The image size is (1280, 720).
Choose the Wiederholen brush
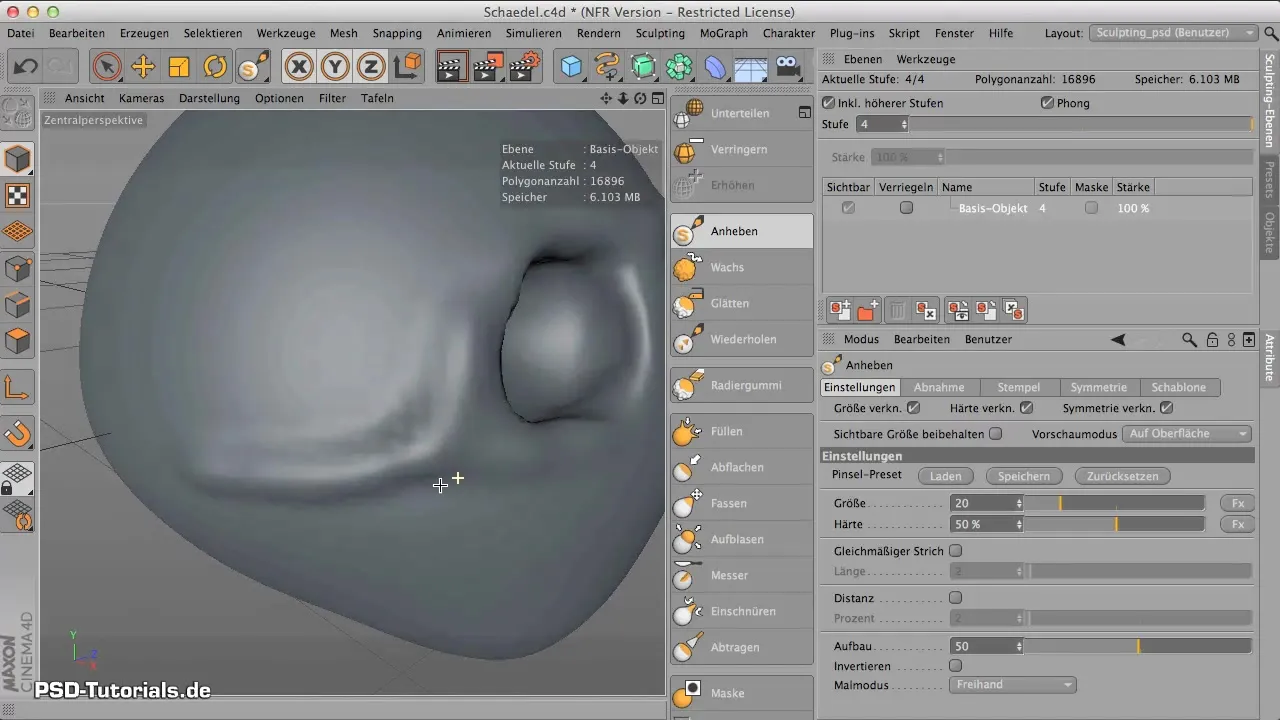(742, 339)
